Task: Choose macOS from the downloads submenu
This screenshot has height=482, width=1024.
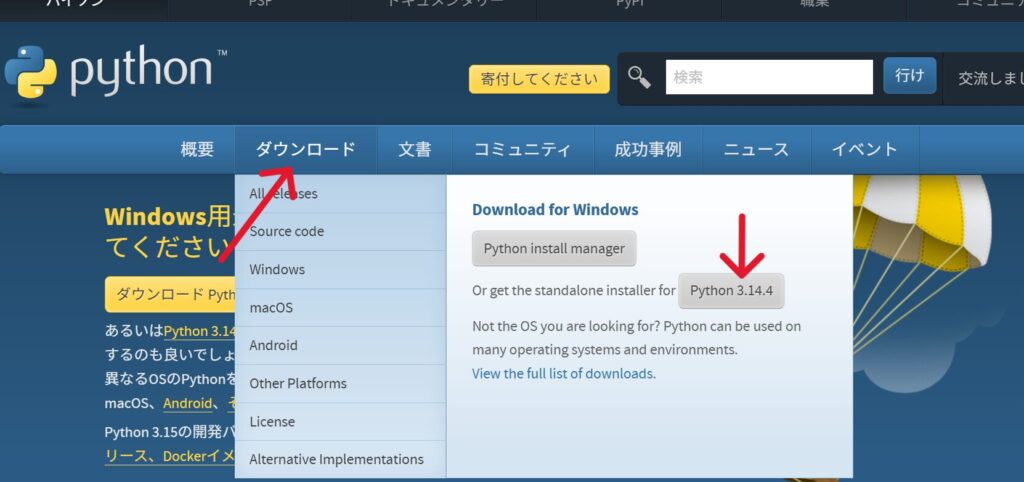Action: [271, 308]
